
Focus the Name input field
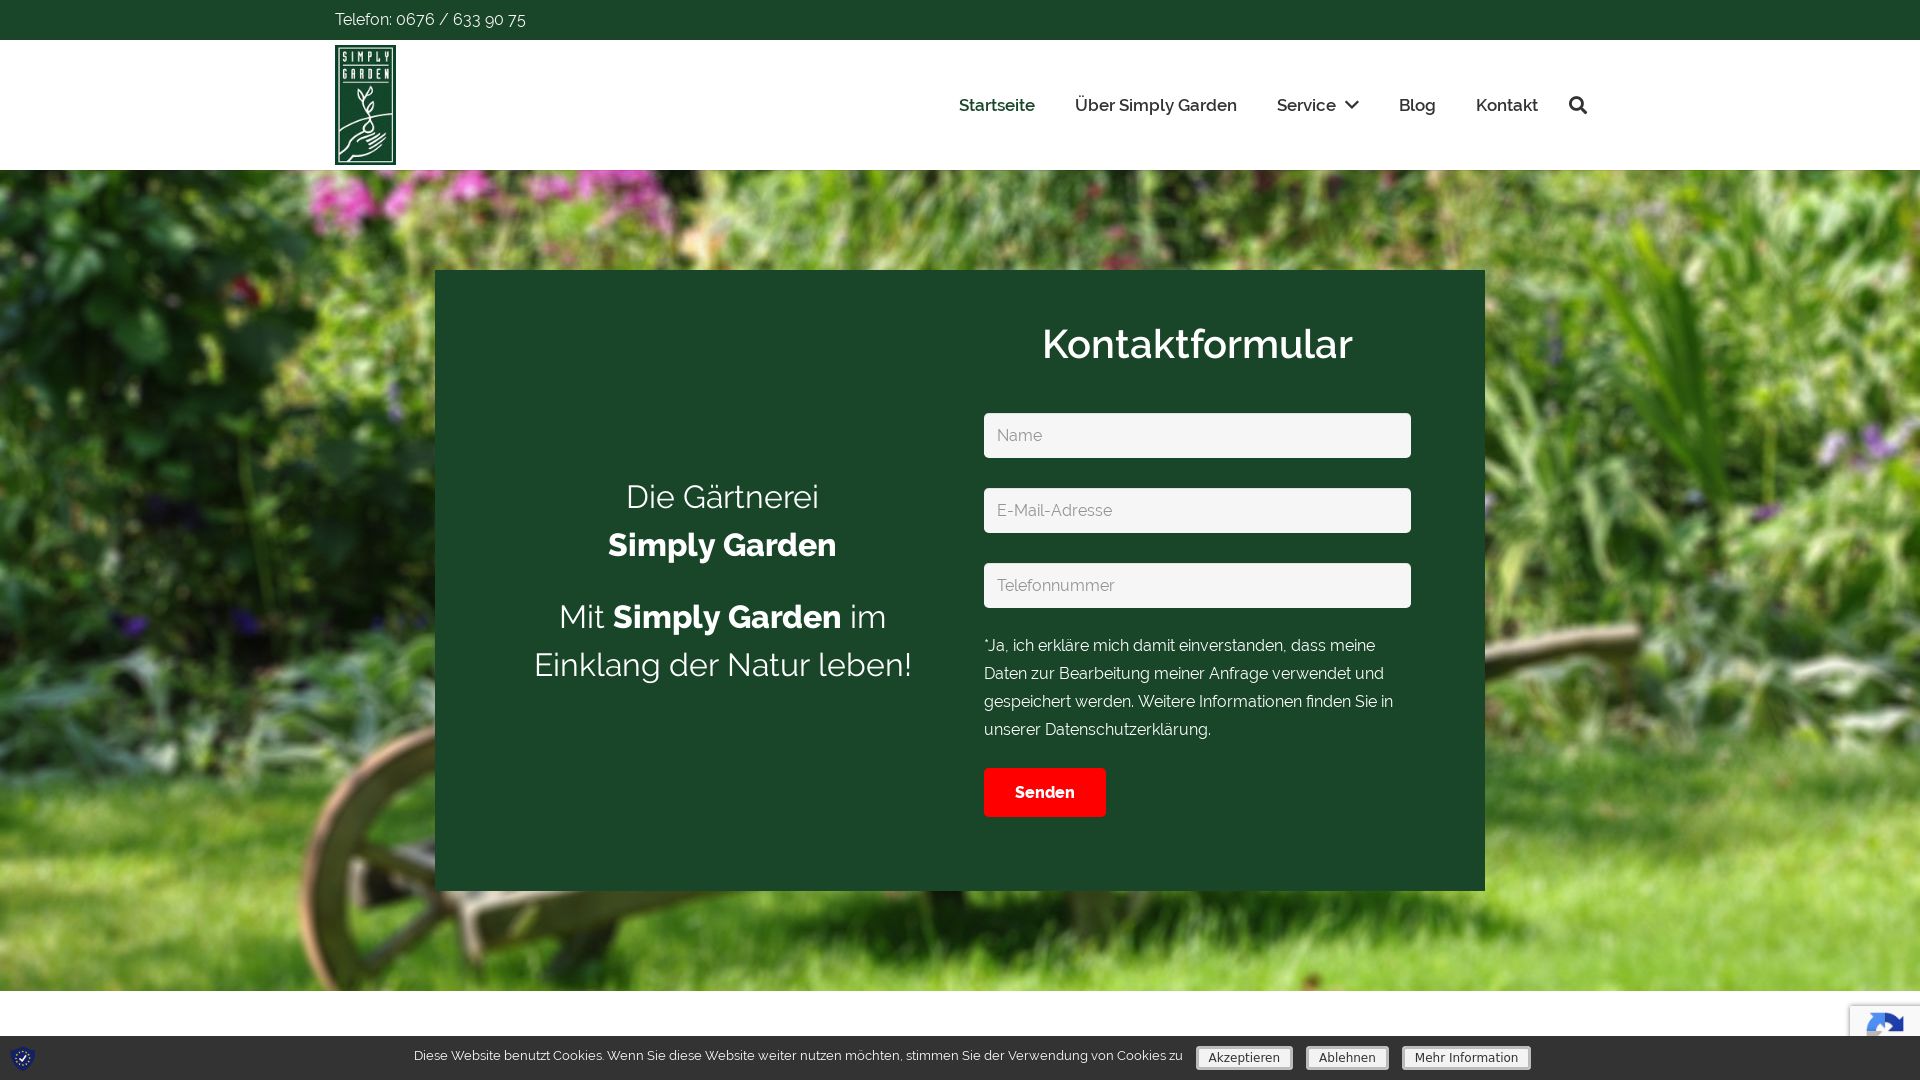tap(1197, 435)
